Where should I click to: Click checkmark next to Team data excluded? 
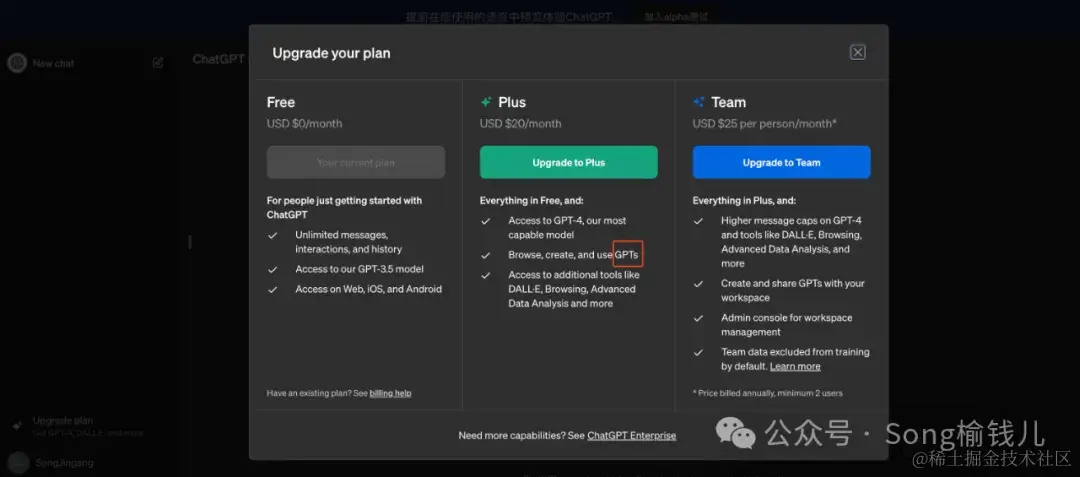pos(698,352)
